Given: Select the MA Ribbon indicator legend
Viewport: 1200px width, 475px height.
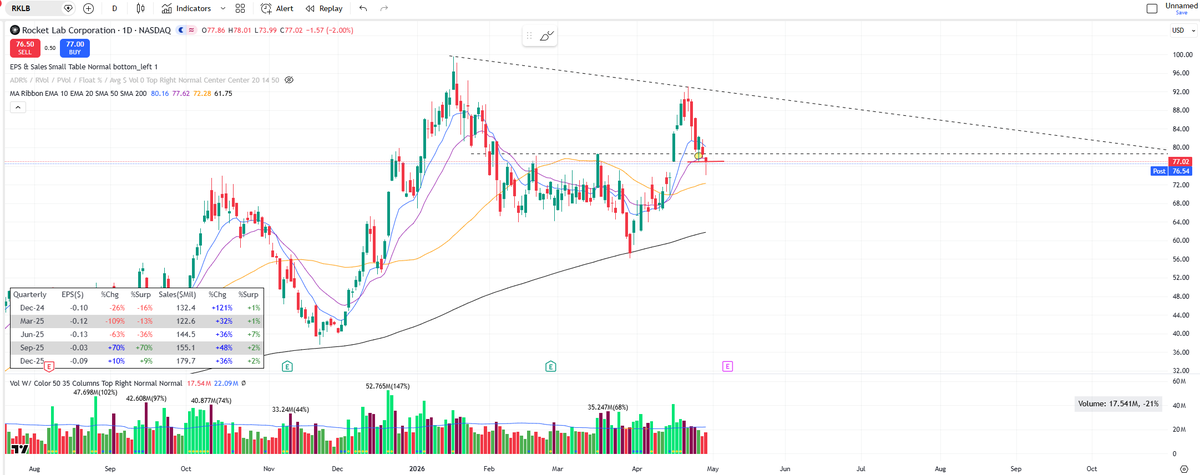Looking at the screenshot, I should [x=78, y=93].
